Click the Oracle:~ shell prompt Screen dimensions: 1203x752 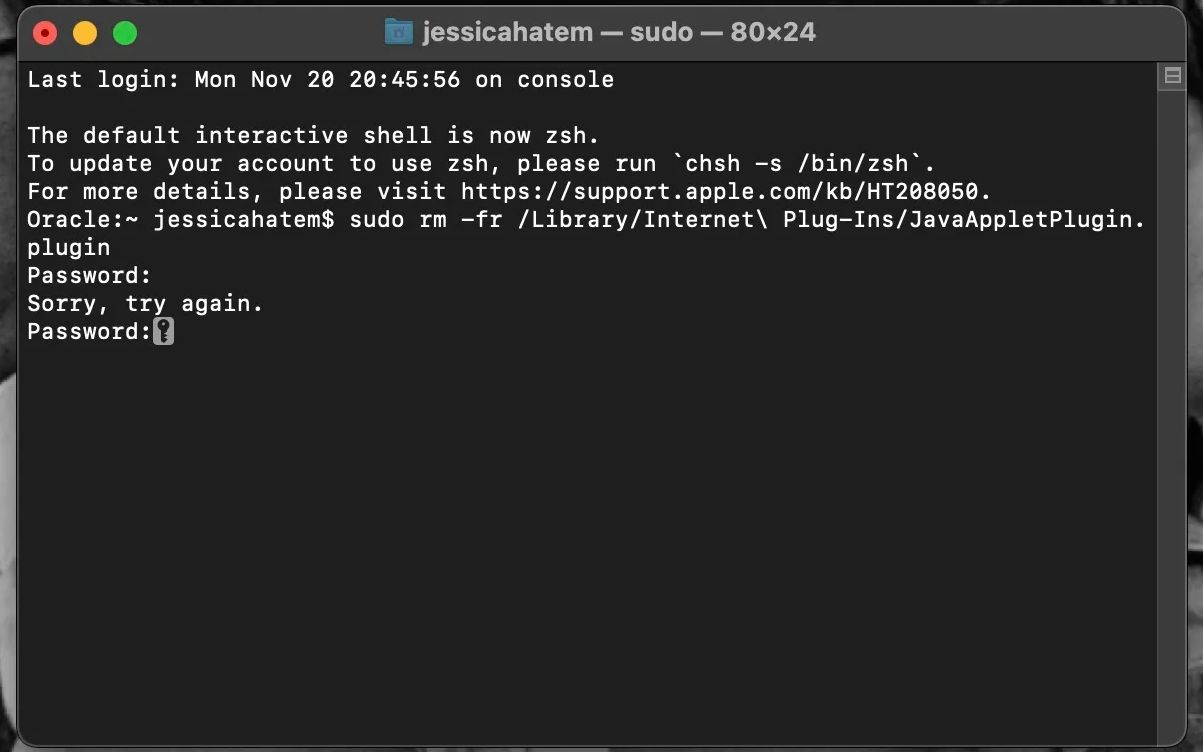(80, 219)
